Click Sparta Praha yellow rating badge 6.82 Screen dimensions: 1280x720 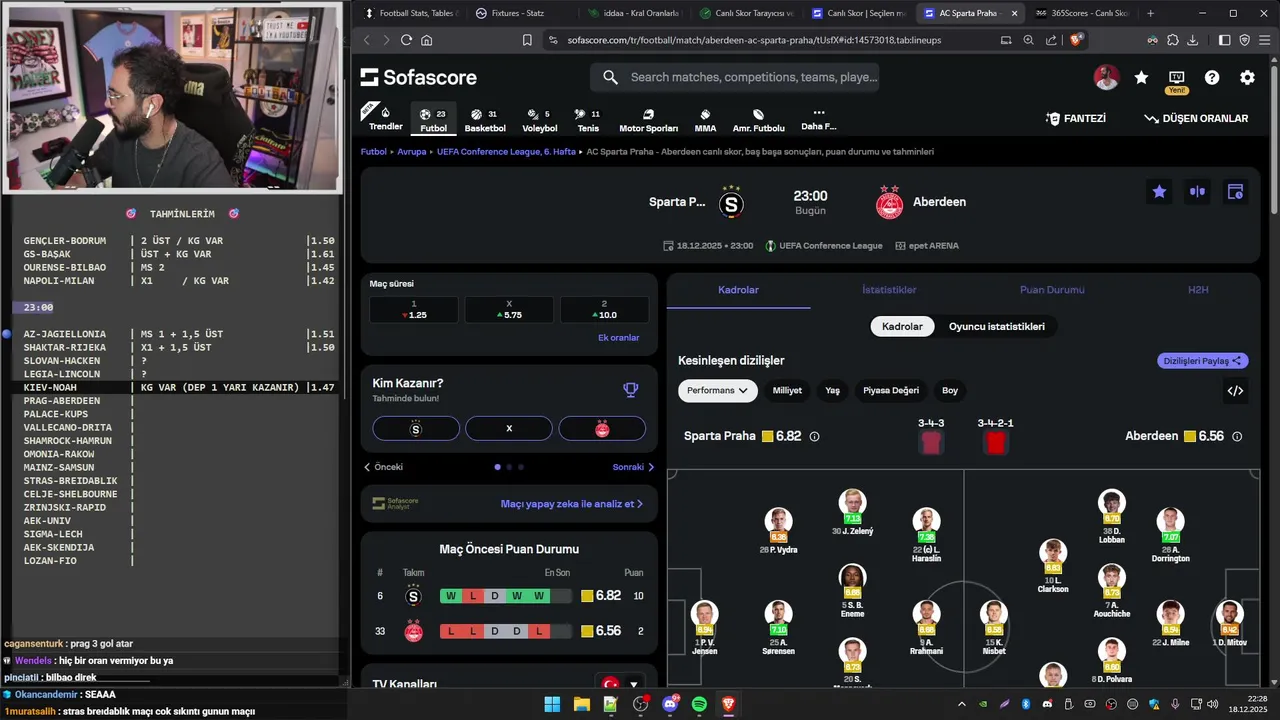pos(782,437)
